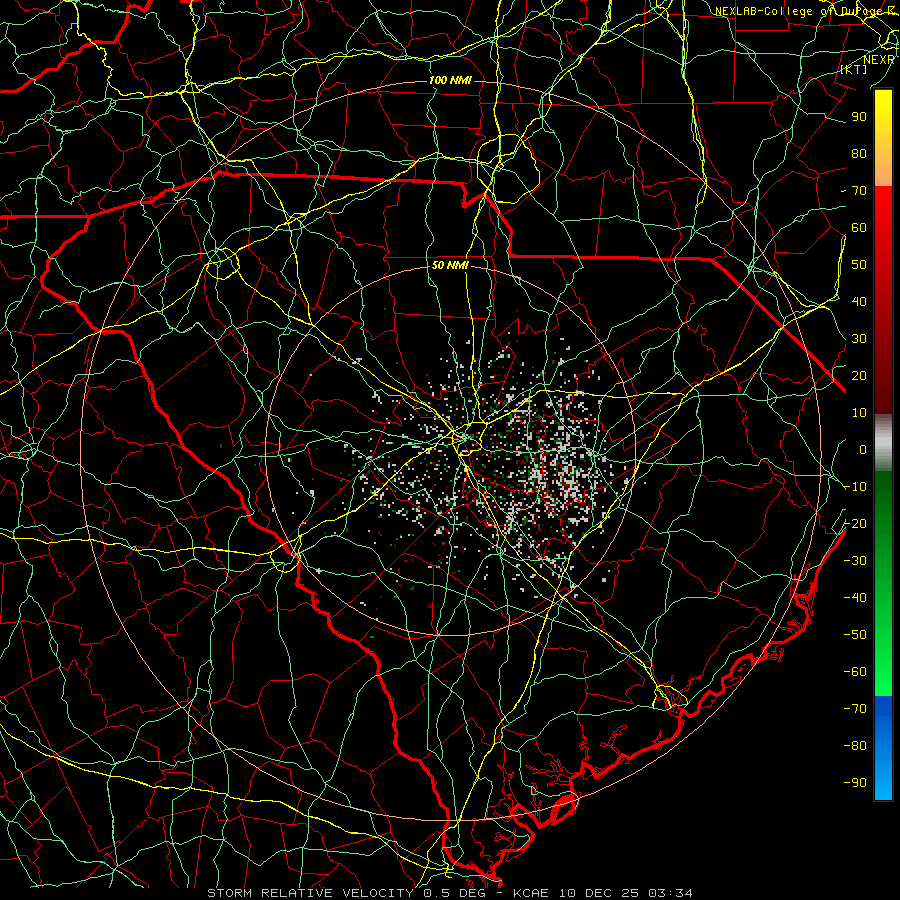This screenshot has width=900, height=900.
Task: Select the -80 value on velocity scale
Action: (x=855, y=746)
